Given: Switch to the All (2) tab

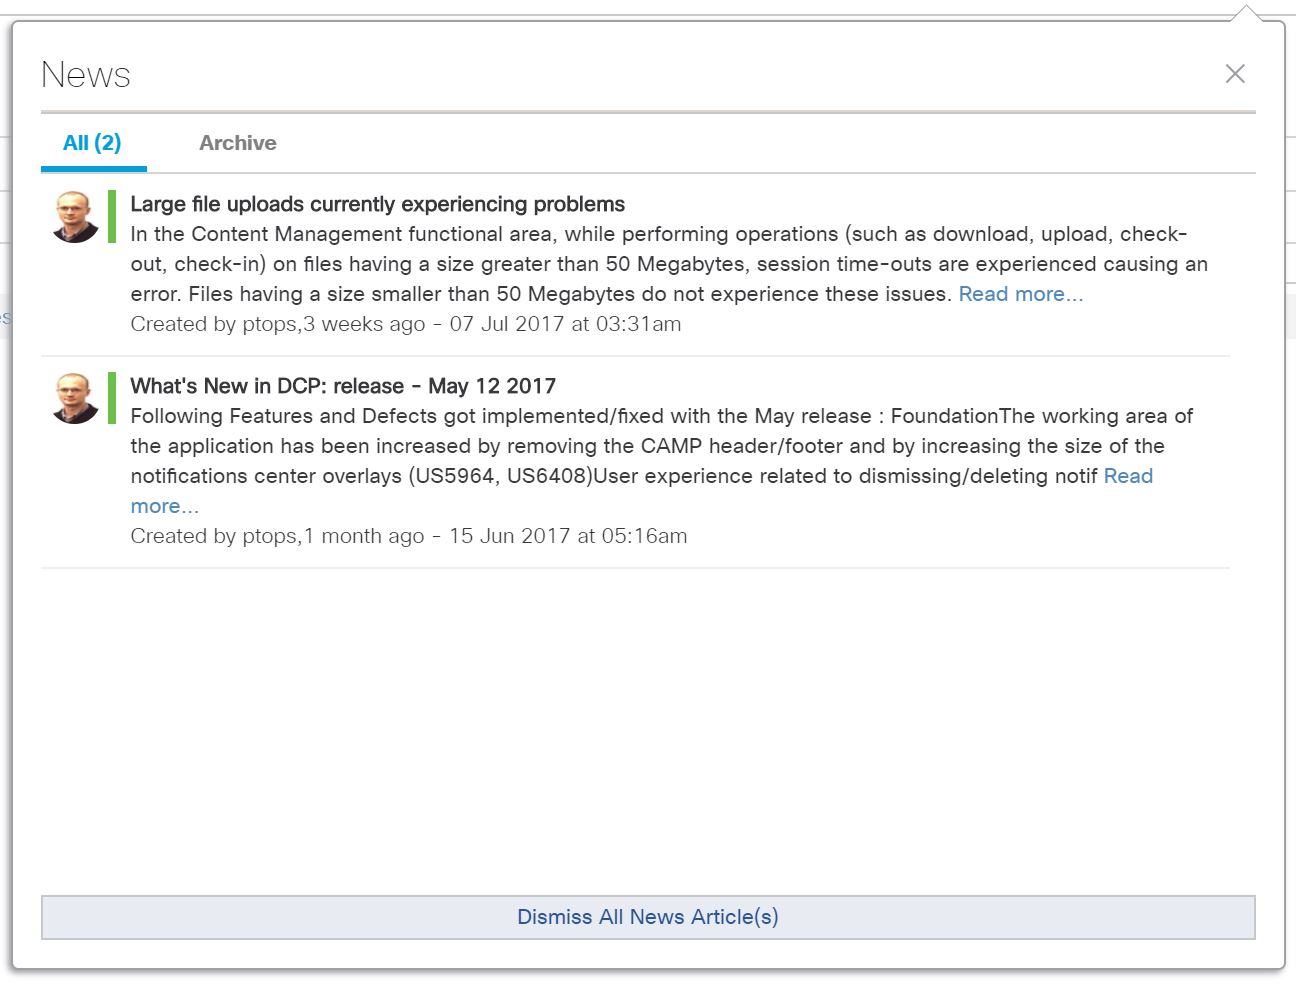Looking at the screenshot, I should point(92,143).
